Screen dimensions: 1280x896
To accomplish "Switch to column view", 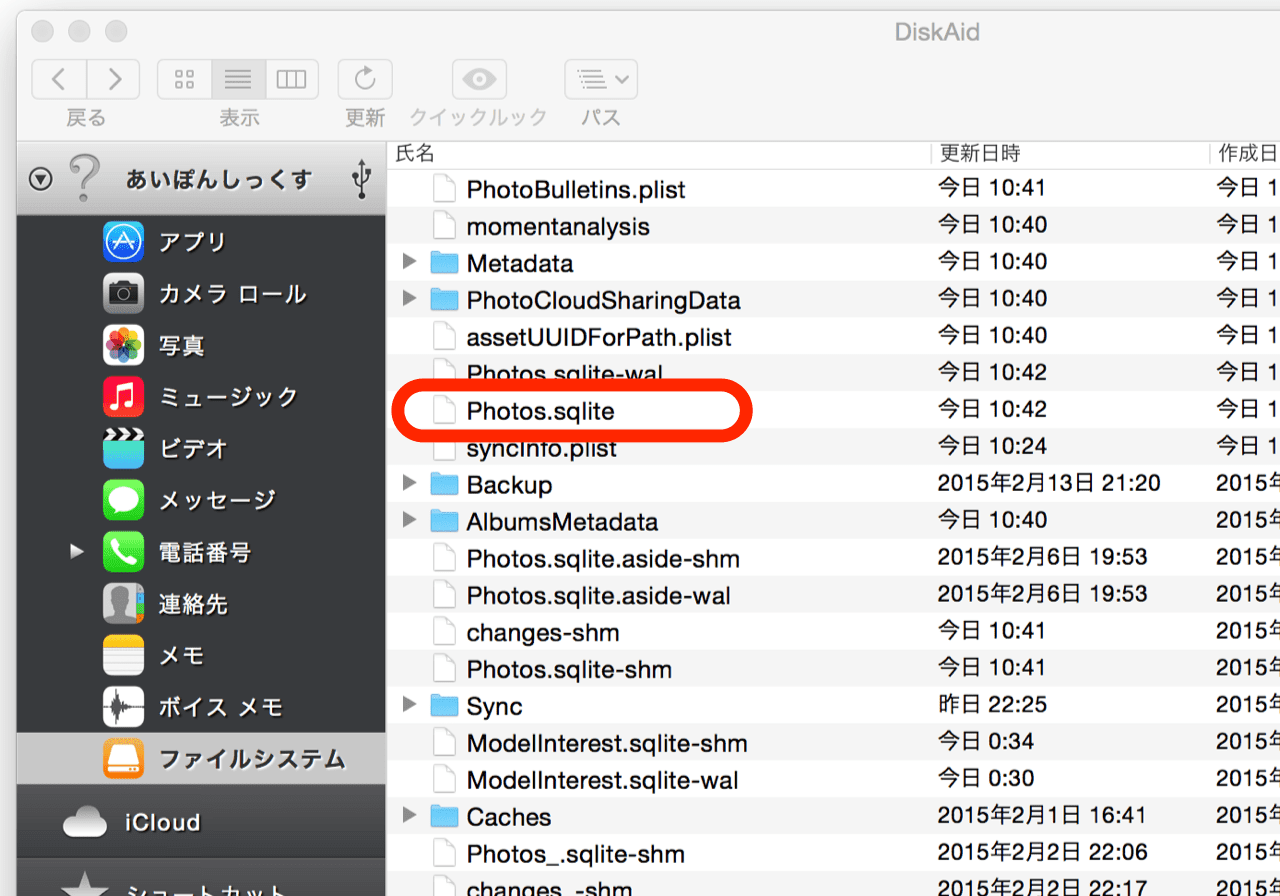I will (291, 79).
